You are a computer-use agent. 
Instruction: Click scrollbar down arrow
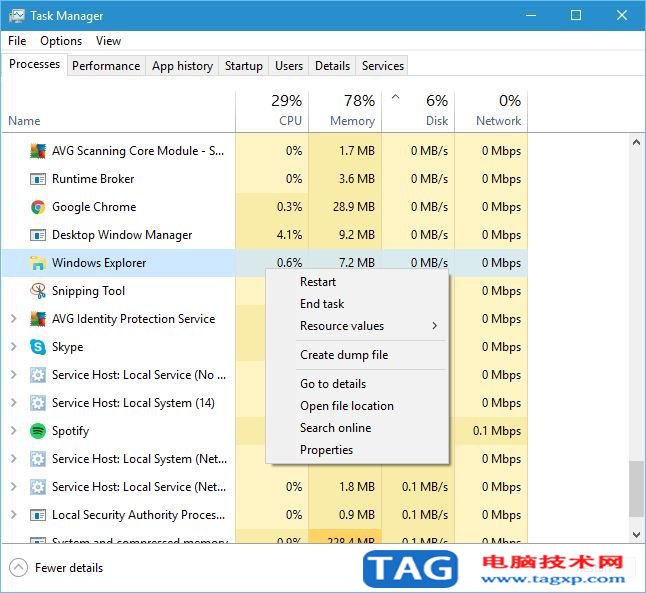tap(636, 534)
